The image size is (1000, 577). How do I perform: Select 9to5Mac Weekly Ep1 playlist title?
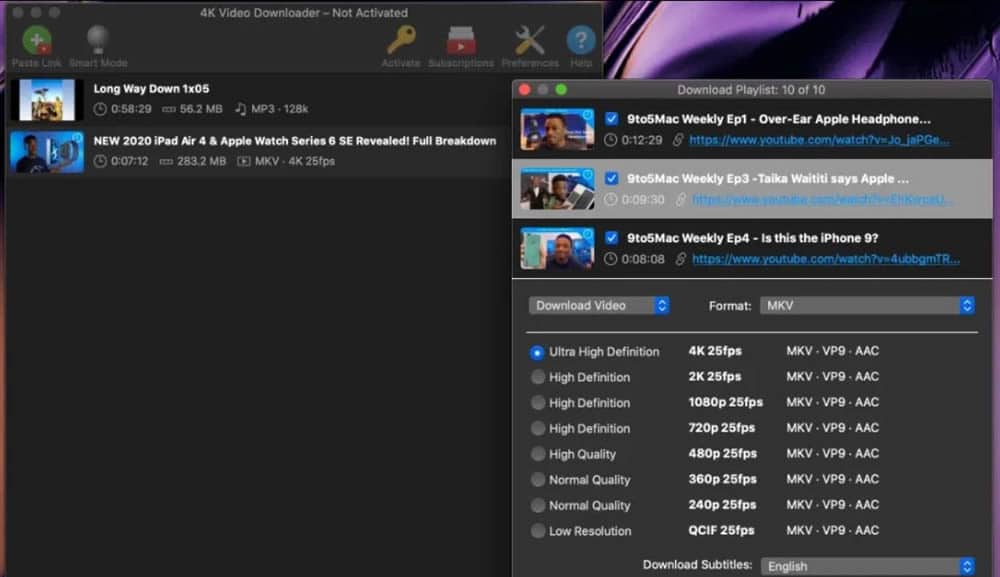pos(779,119)
